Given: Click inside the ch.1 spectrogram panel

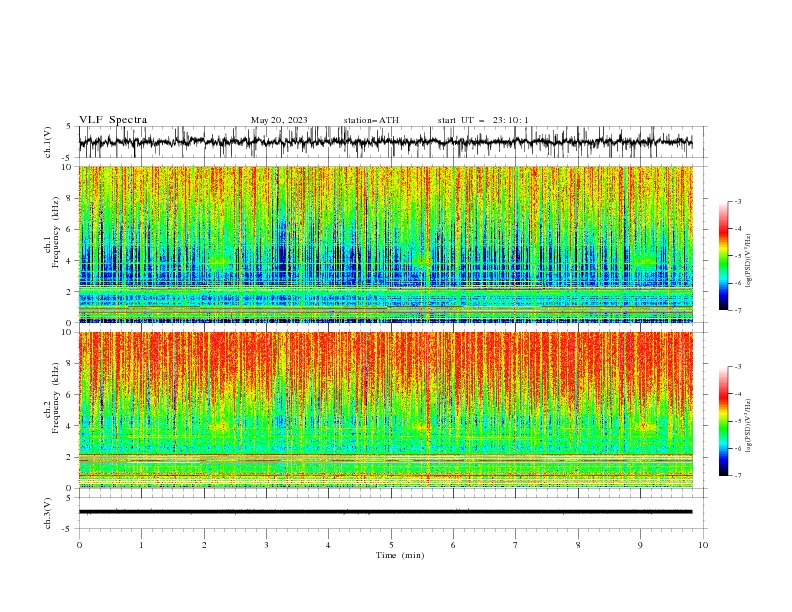Looking at the screenshot, I should click(x=385, y=244).
